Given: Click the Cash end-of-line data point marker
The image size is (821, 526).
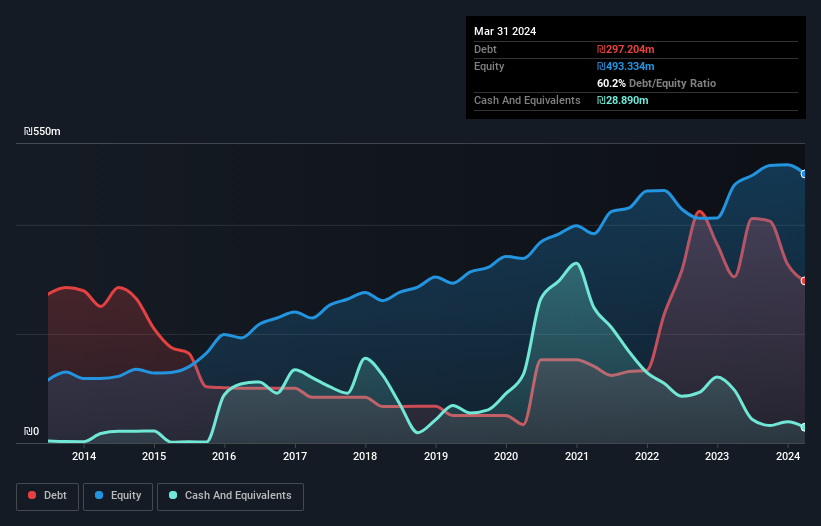Looking at the screenshot, I should [x=804, y=428].
